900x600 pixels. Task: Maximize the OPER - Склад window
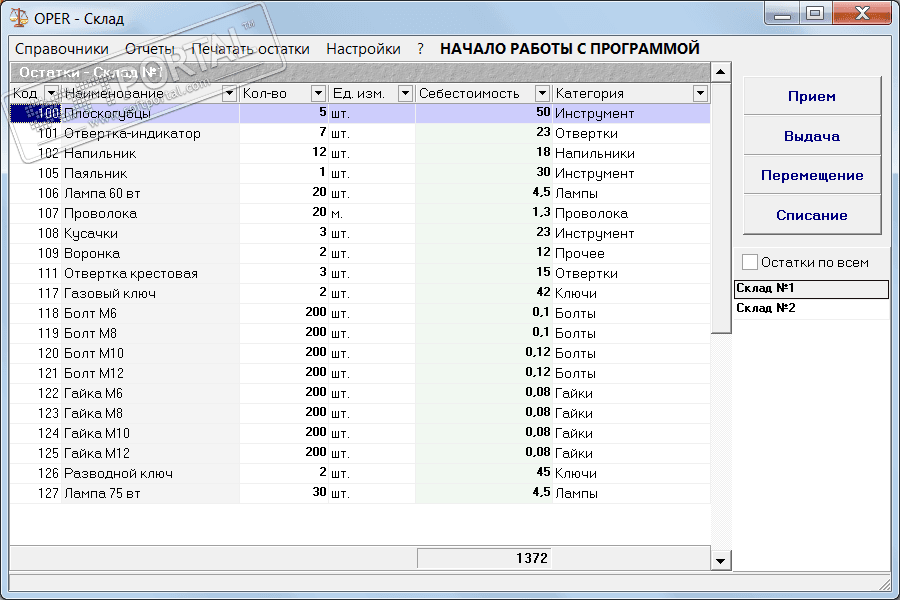click(815, 14)
